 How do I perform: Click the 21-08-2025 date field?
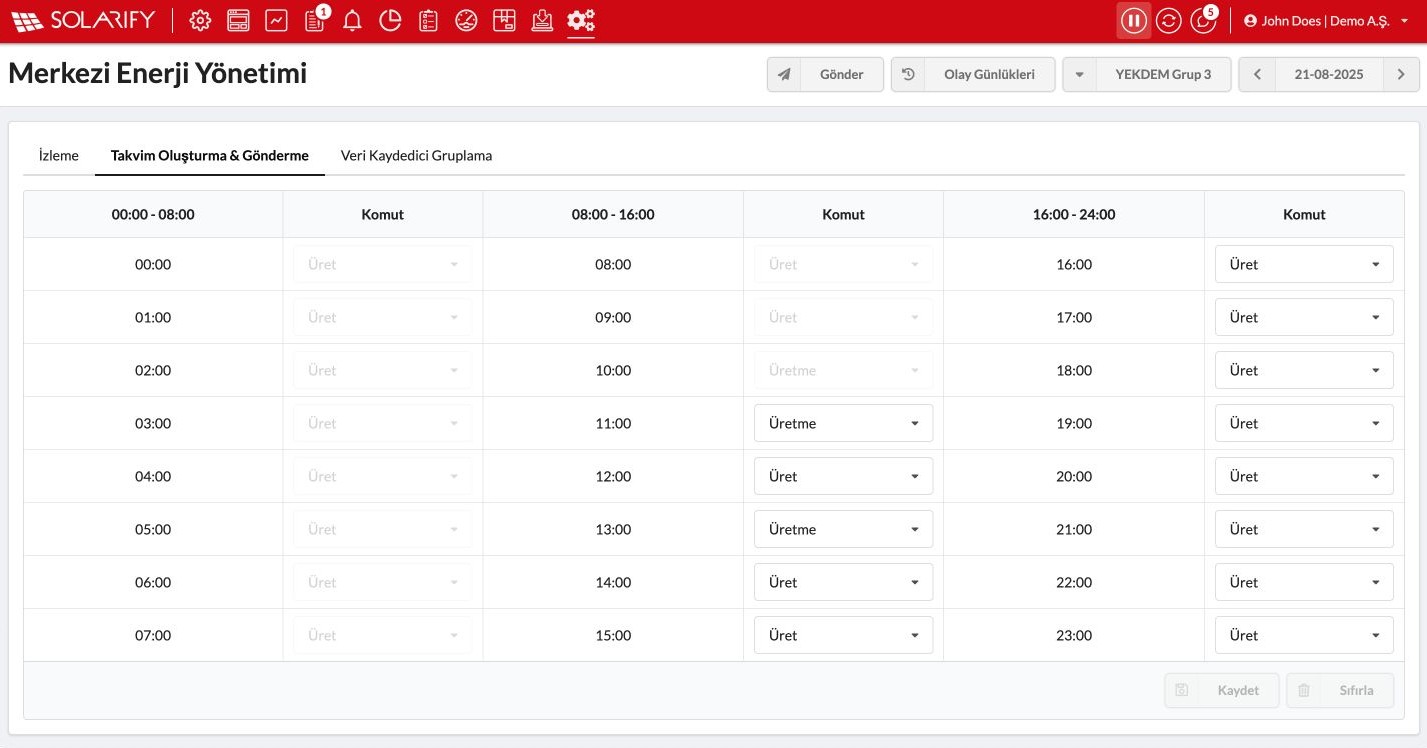[x=1328, y=74]
